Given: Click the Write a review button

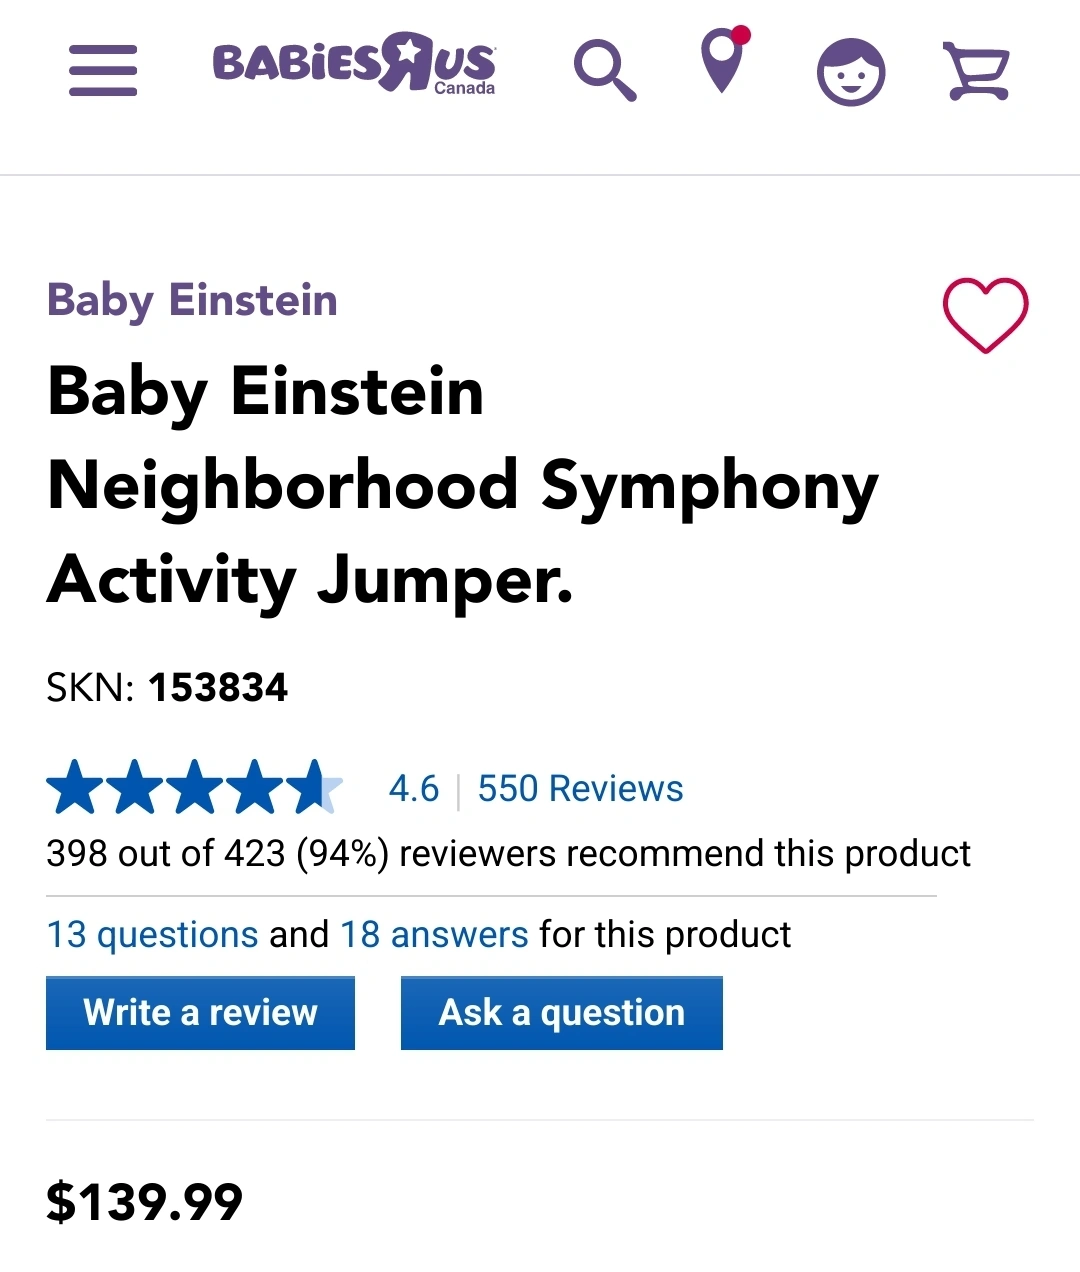Looking at the screenshot, I should pos(200,1013).
